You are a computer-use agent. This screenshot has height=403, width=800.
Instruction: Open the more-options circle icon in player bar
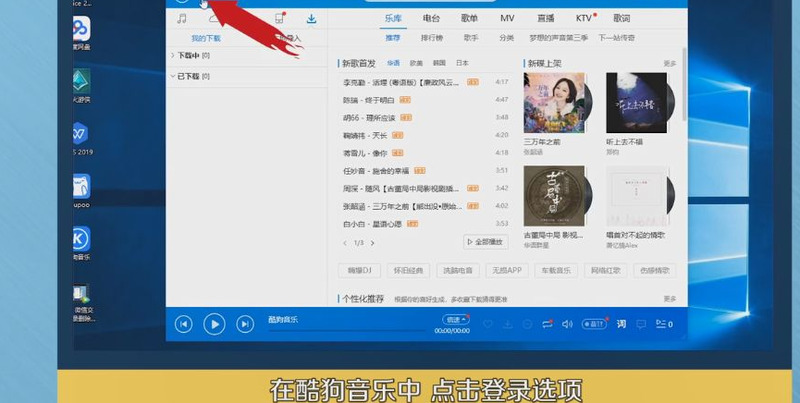[x=528, y=324]
